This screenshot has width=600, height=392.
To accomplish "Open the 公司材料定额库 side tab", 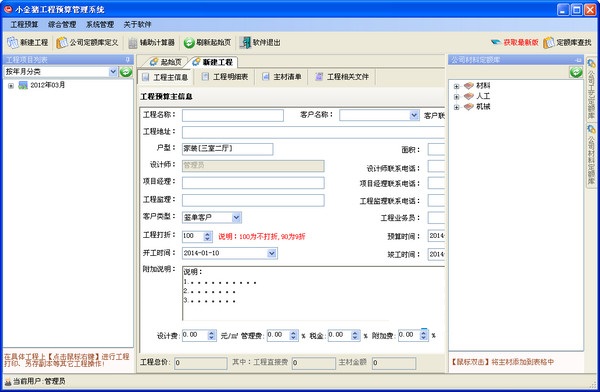I will pyautogui.click(x=592, y=155).
